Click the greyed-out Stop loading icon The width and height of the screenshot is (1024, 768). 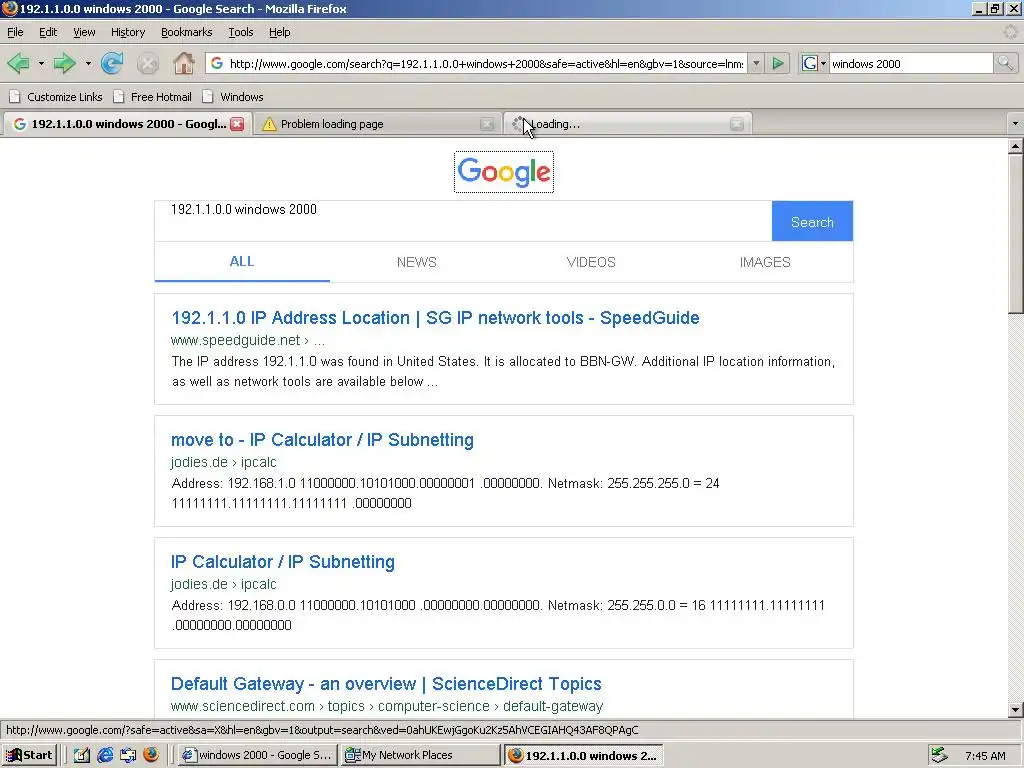coord(148,63)
